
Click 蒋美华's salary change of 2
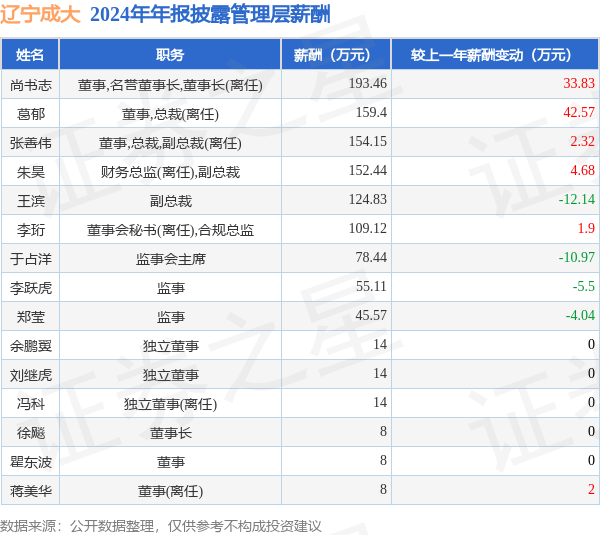[x=591, y=489]
